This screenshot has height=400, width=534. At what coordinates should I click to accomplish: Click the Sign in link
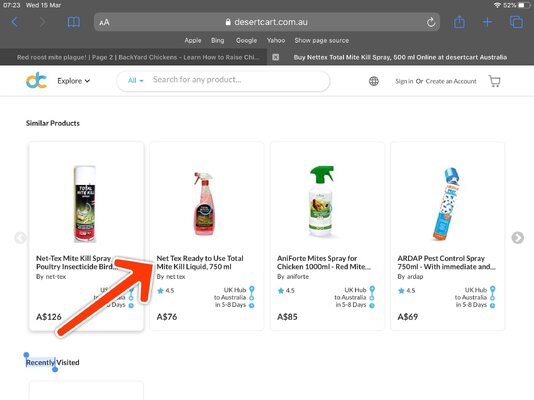[404, 81]
